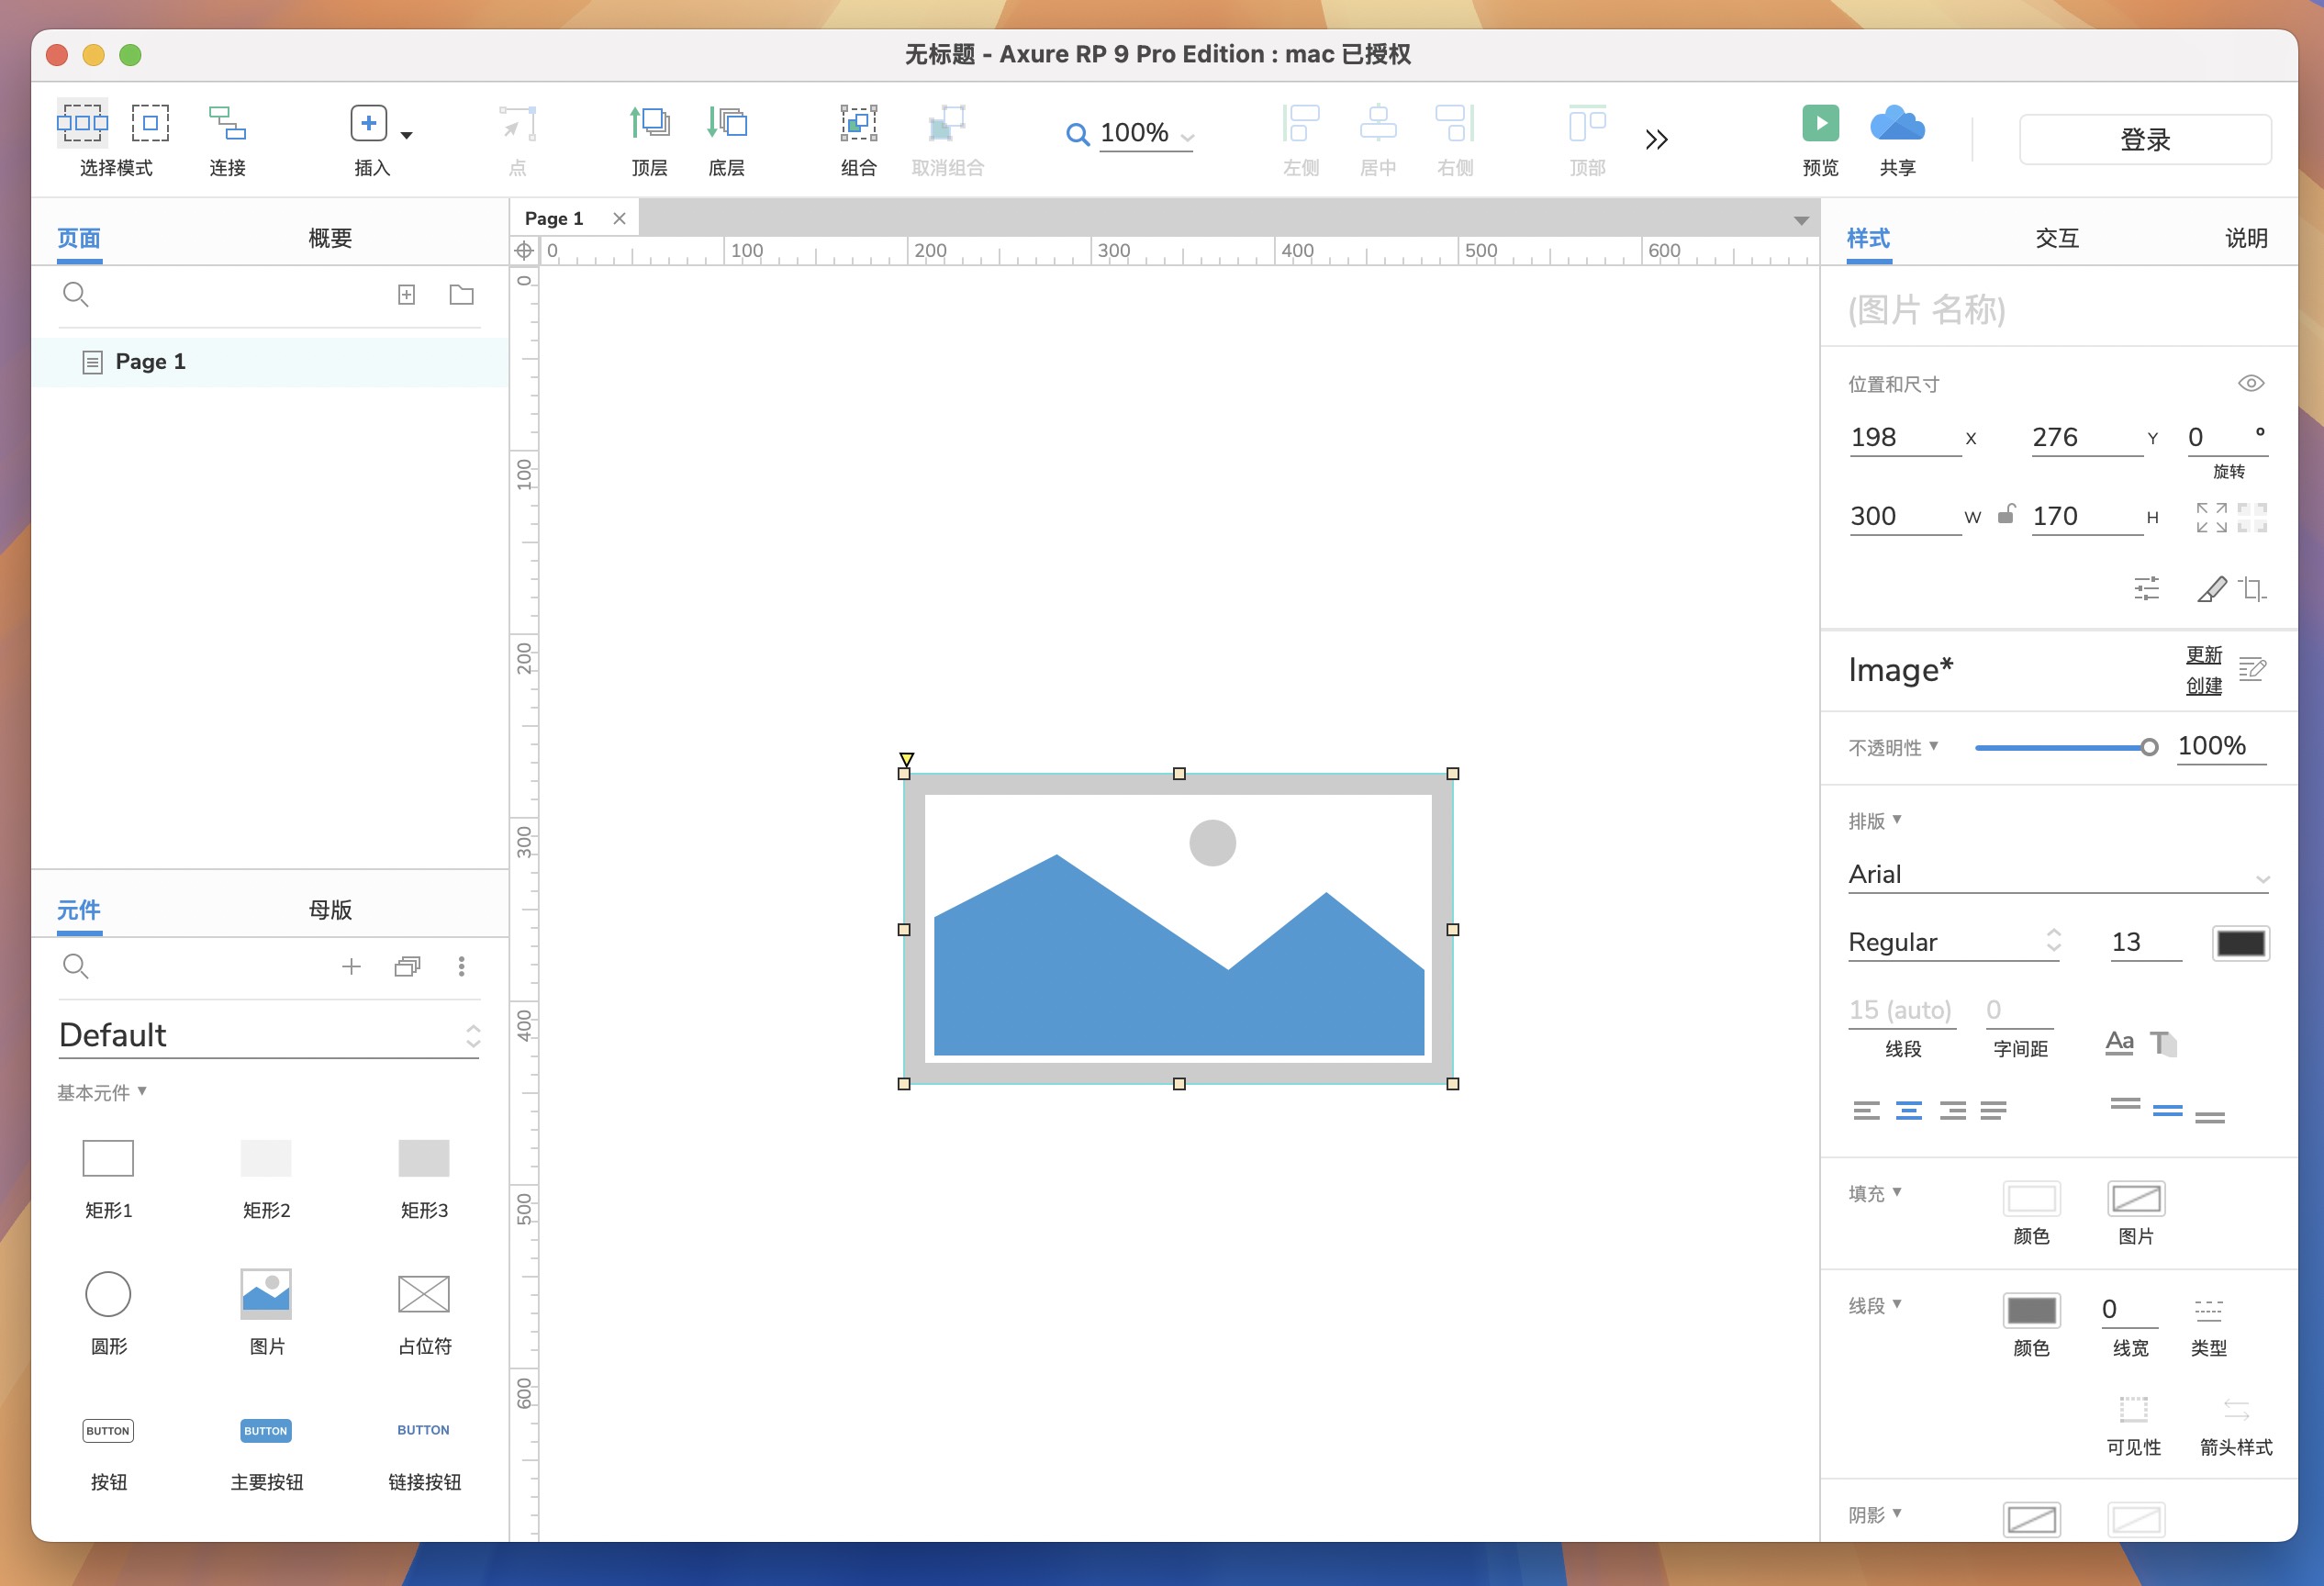
Task: Switch to the 概要 outline tab
Action: point(330,238)
